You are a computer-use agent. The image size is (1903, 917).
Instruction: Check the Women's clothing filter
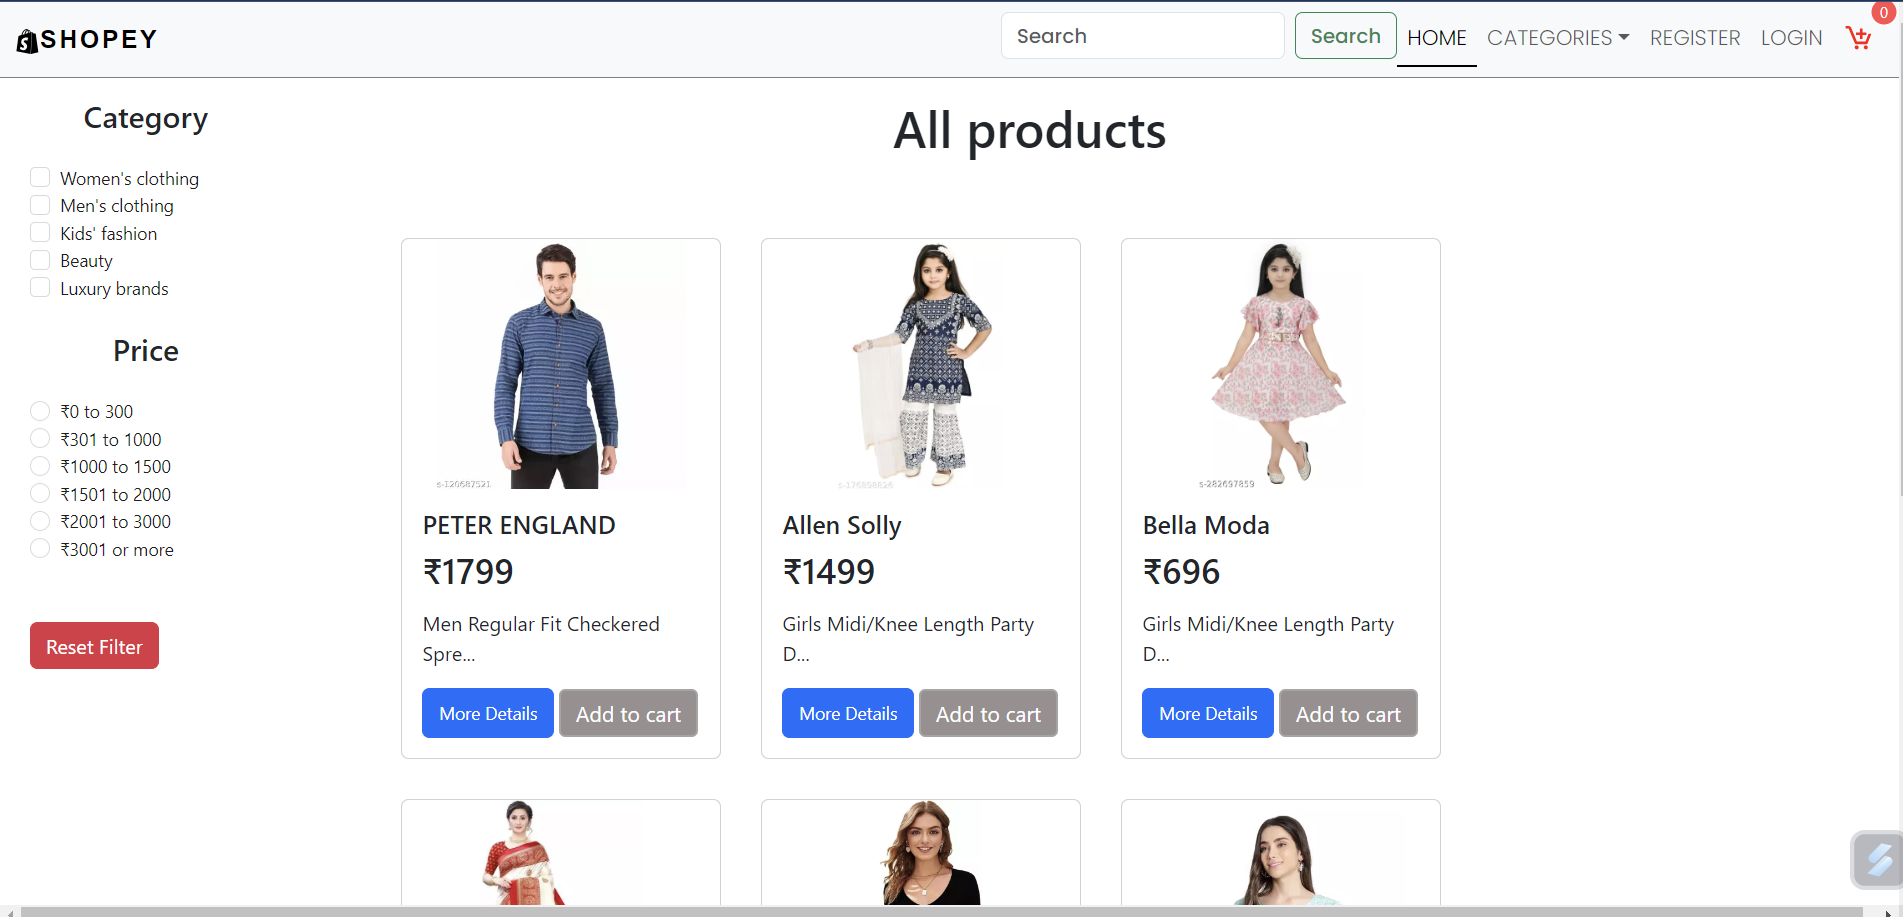pos(40,178)
